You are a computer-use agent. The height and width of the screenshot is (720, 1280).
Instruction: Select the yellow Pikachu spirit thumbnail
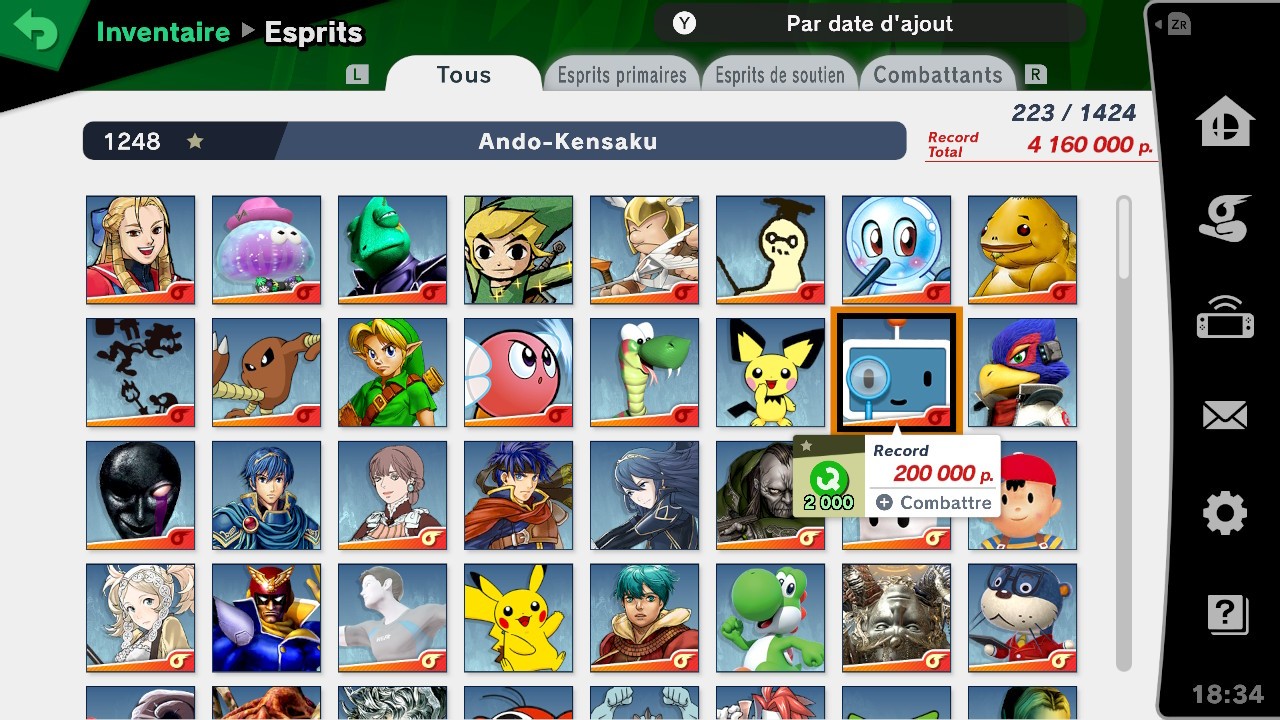point(518,618)
